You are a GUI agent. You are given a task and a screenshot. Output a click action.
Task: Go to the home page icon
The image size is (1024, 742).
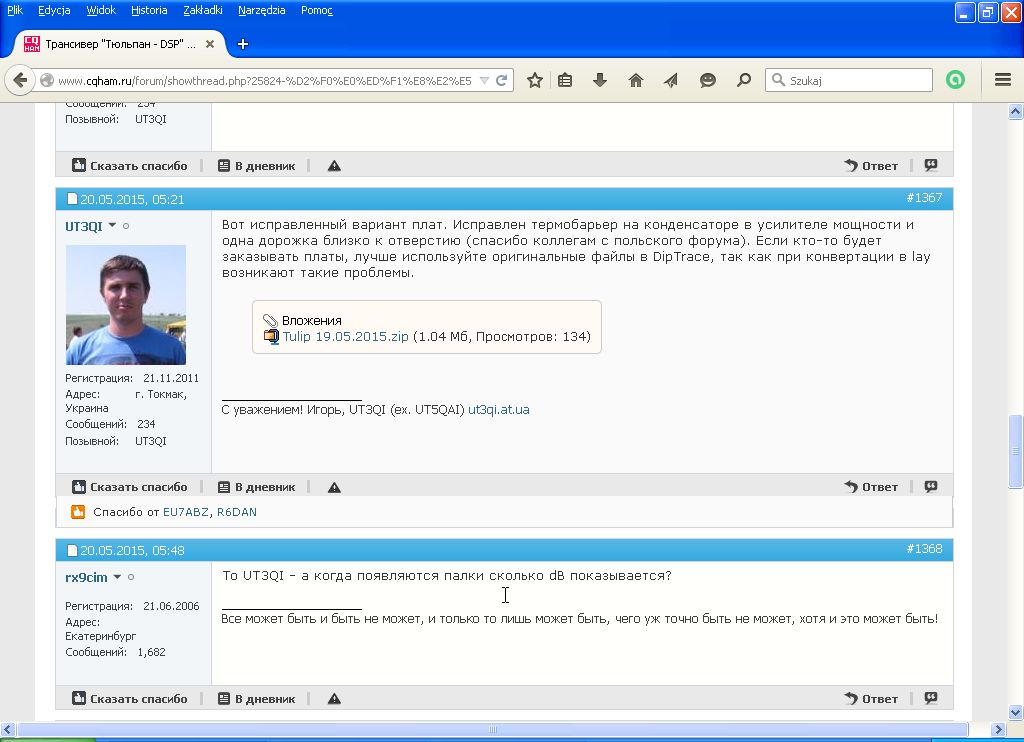tap(635, 81)
